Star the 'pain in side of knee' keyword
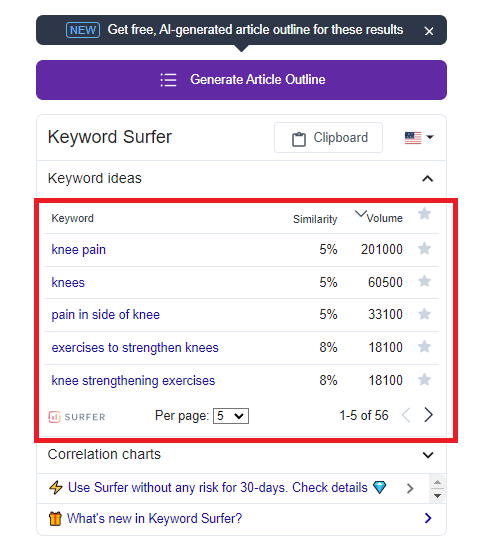Viewport: 484px width, 545px height. (424, 314)
